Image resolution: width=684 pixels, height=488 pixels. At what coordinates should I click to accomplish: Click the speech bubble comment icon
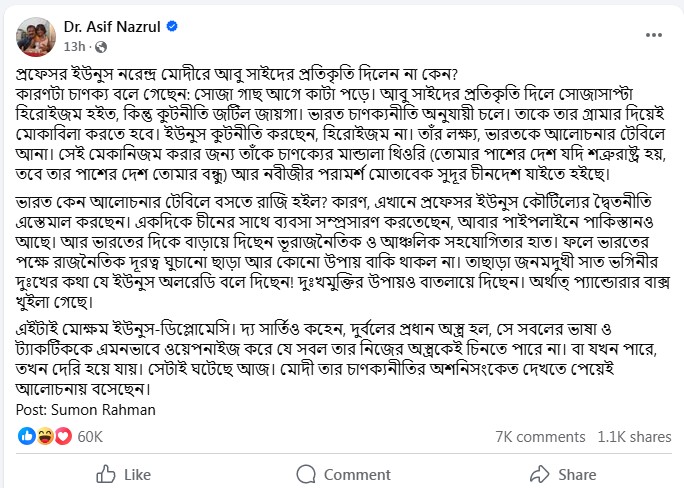click(x=306, y=474)
